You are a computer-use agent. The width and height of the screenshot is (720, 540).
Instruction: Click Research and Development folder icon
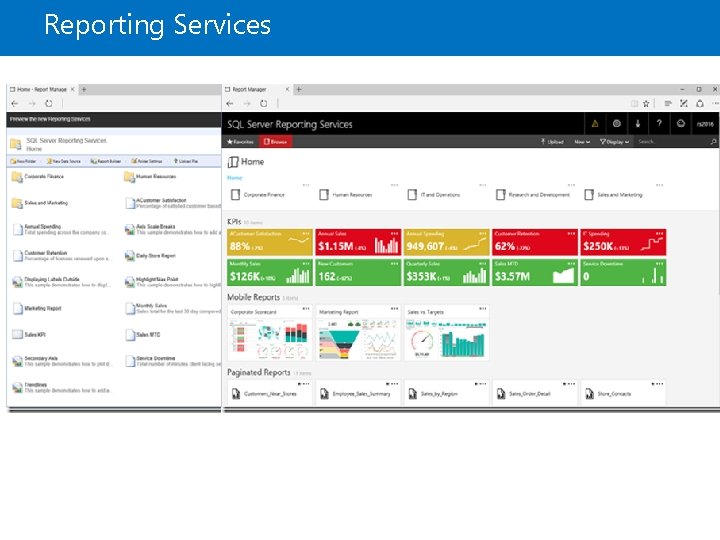click(501, 195)
